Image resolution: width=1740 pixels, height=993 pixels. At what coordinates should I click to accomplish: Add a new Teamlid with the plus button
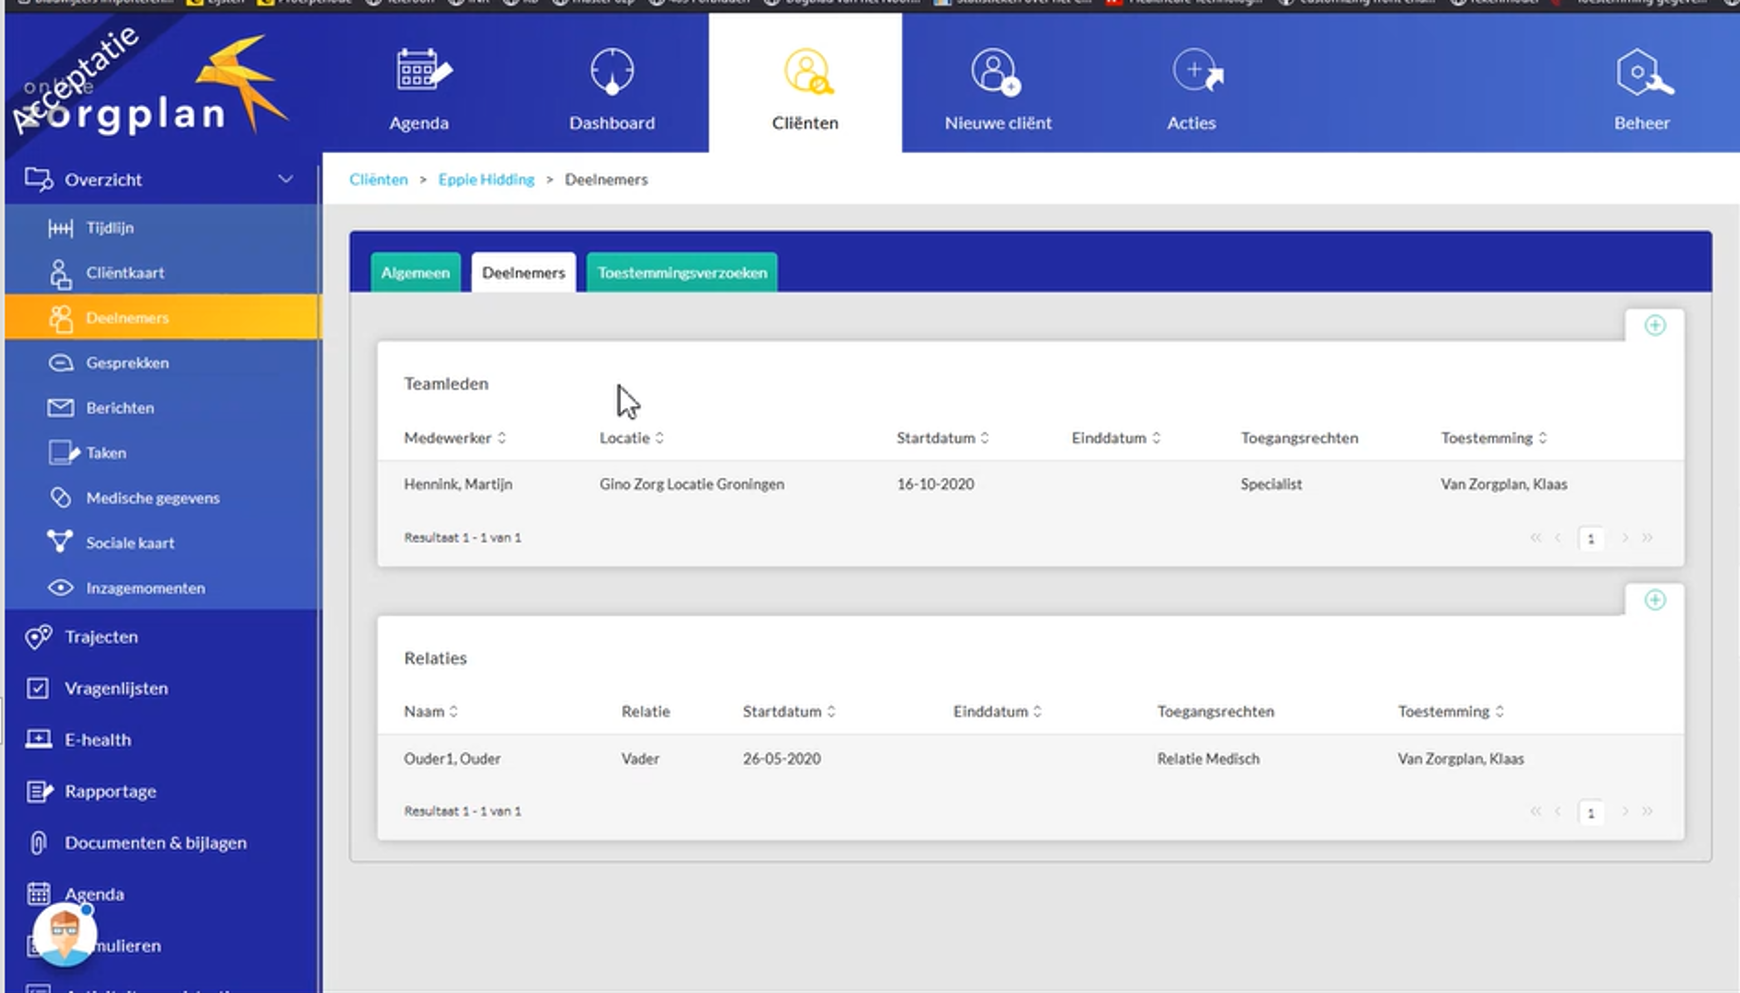[1656, 325]
